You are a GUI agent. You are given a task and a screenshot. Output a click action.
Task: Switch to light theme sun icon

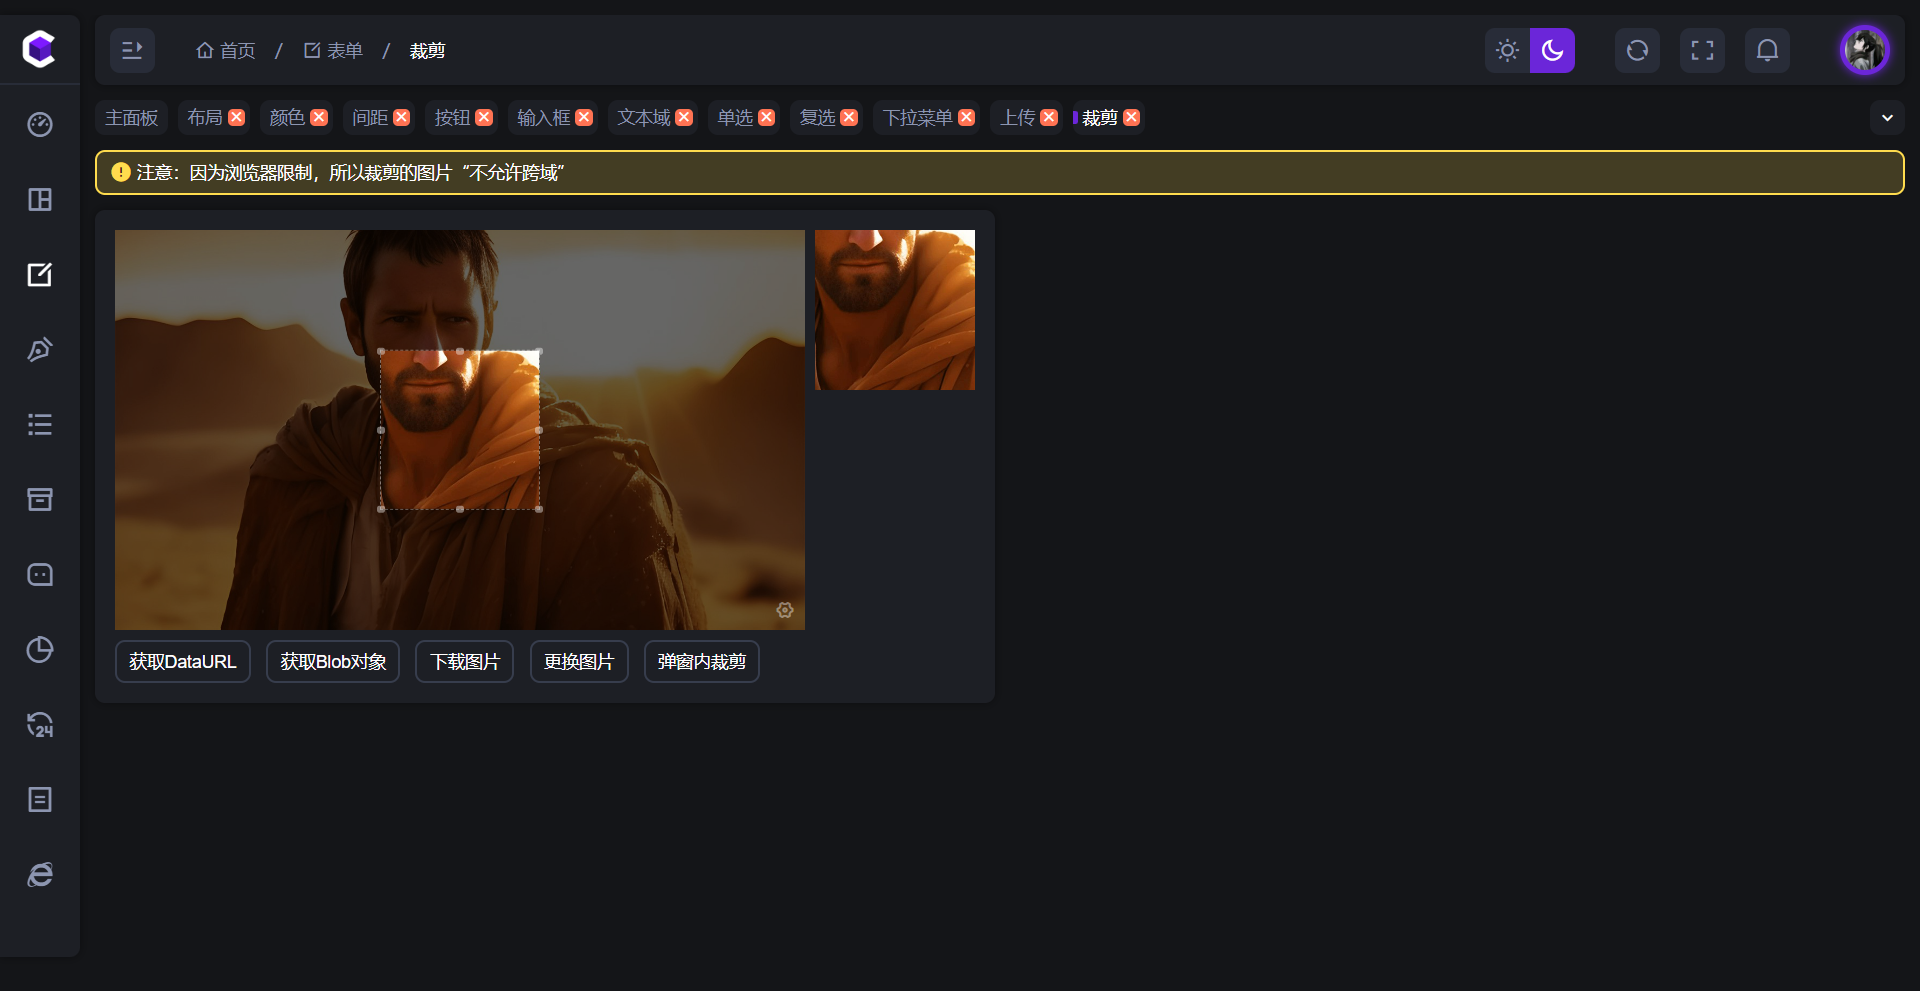(x=1507, y=50)
